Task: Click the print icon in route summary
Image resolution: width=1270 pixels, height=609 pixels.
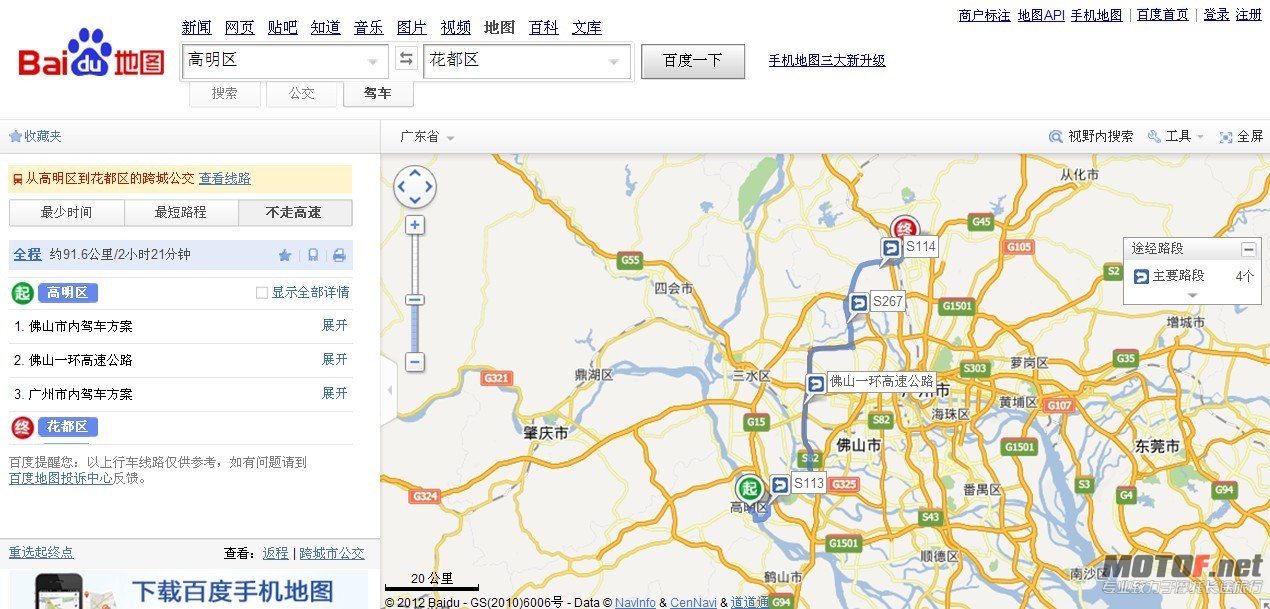Action: (339, 256)
